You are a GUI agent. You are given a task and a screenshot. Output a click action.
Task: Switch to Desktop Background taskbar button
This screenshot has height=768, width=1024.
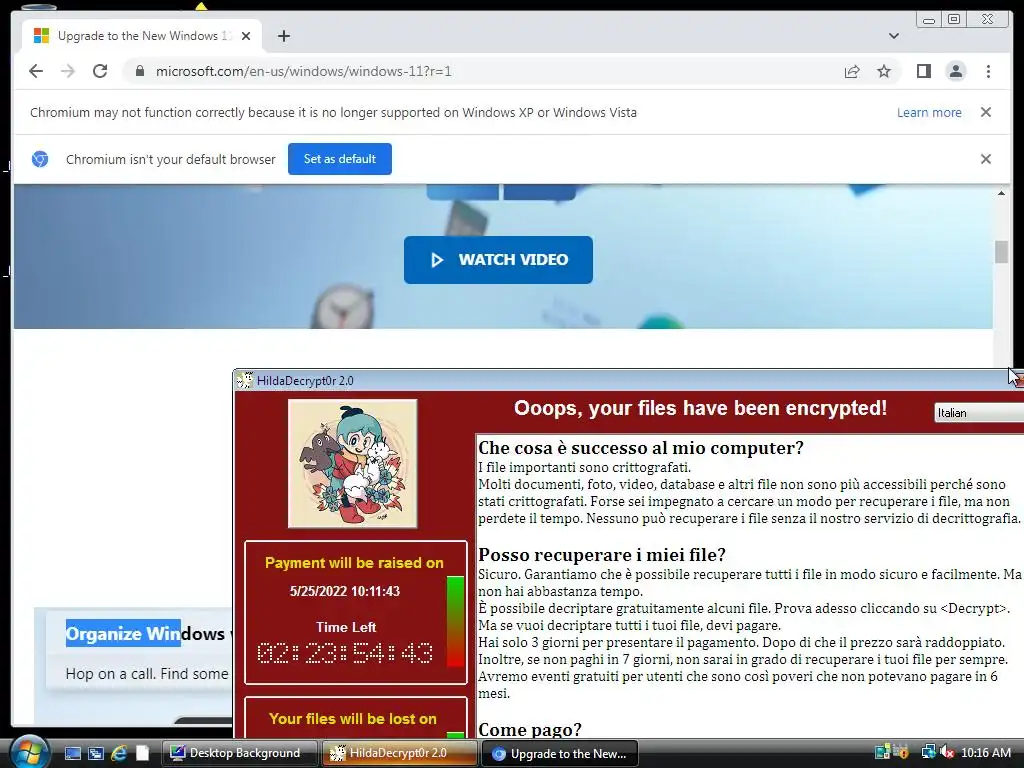[240, 753]
